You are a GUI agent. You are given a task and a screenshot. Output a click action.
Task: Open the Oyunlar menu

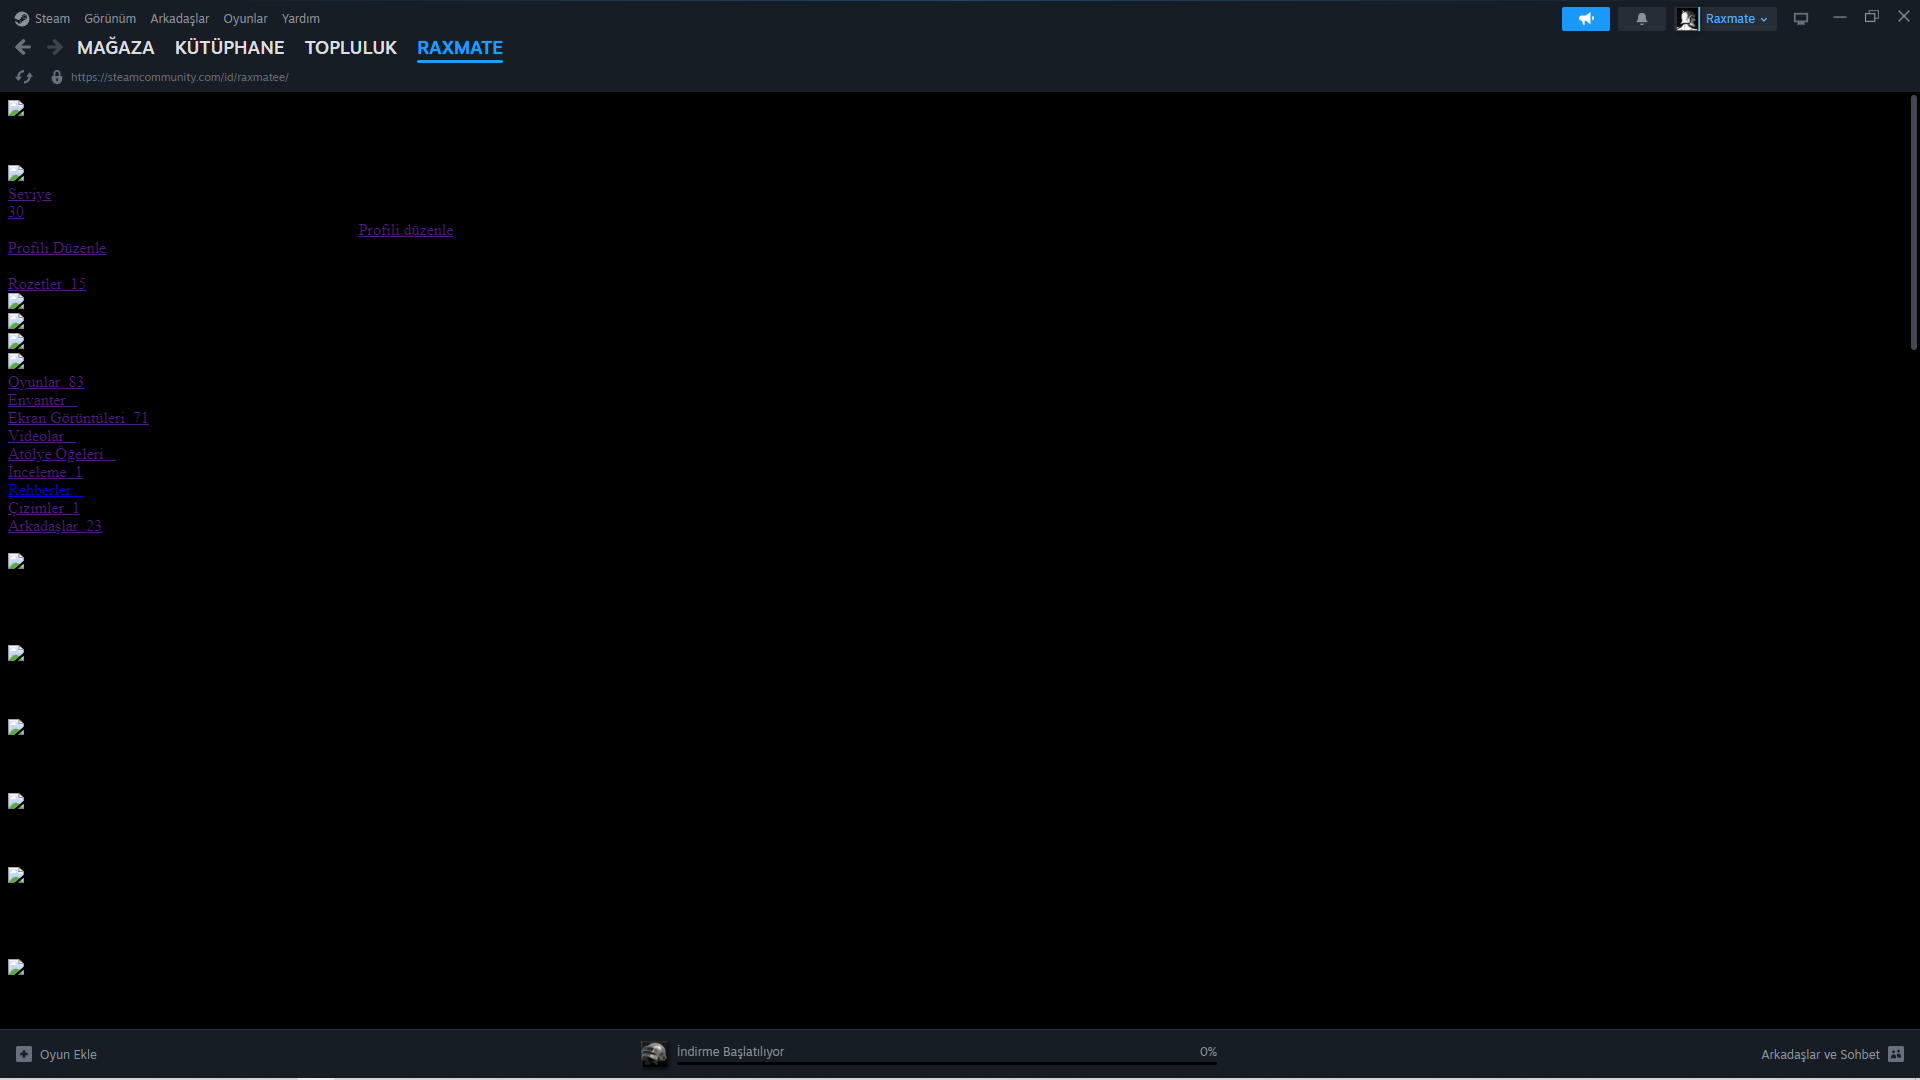[245, 19]
